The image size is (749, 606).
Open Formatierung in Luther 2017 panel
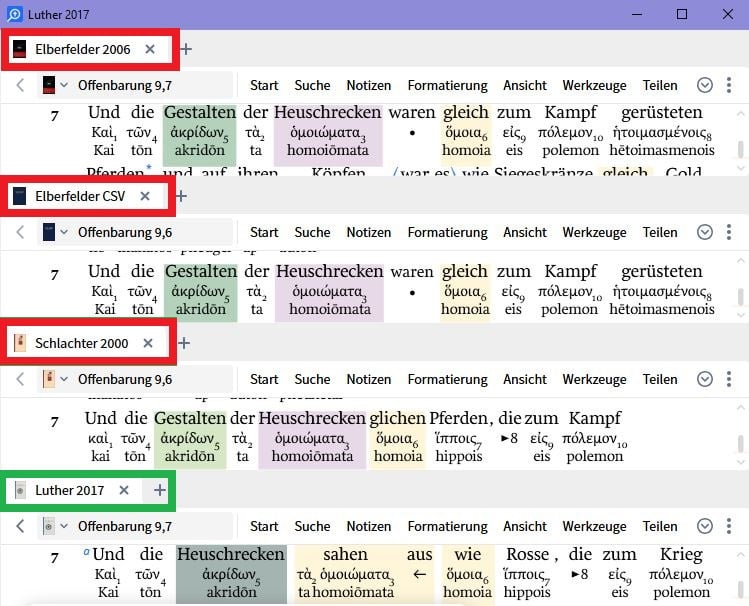[x=448, y=527]
